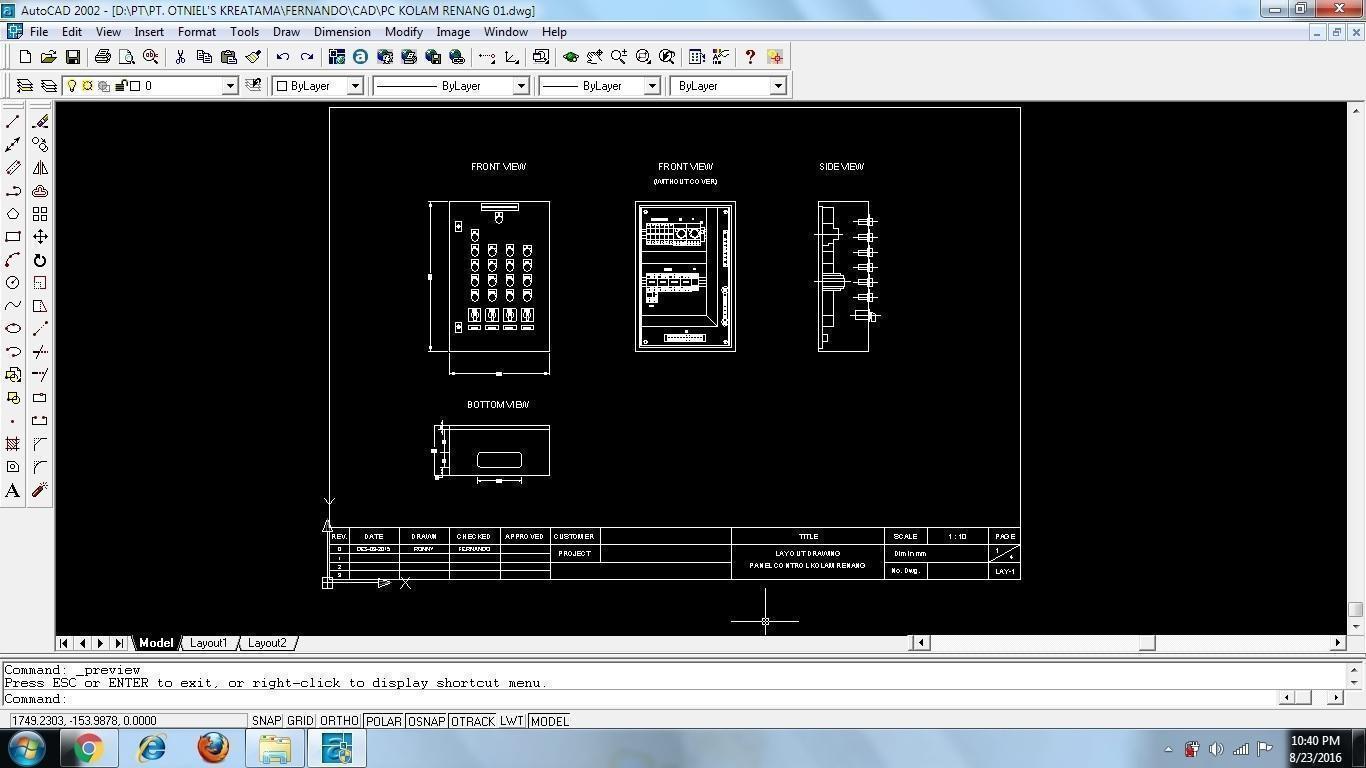Image resolution: width=1366 pixels, height=768 pixels.
Task: Select the Multiline Text tool
Action: 12,490
